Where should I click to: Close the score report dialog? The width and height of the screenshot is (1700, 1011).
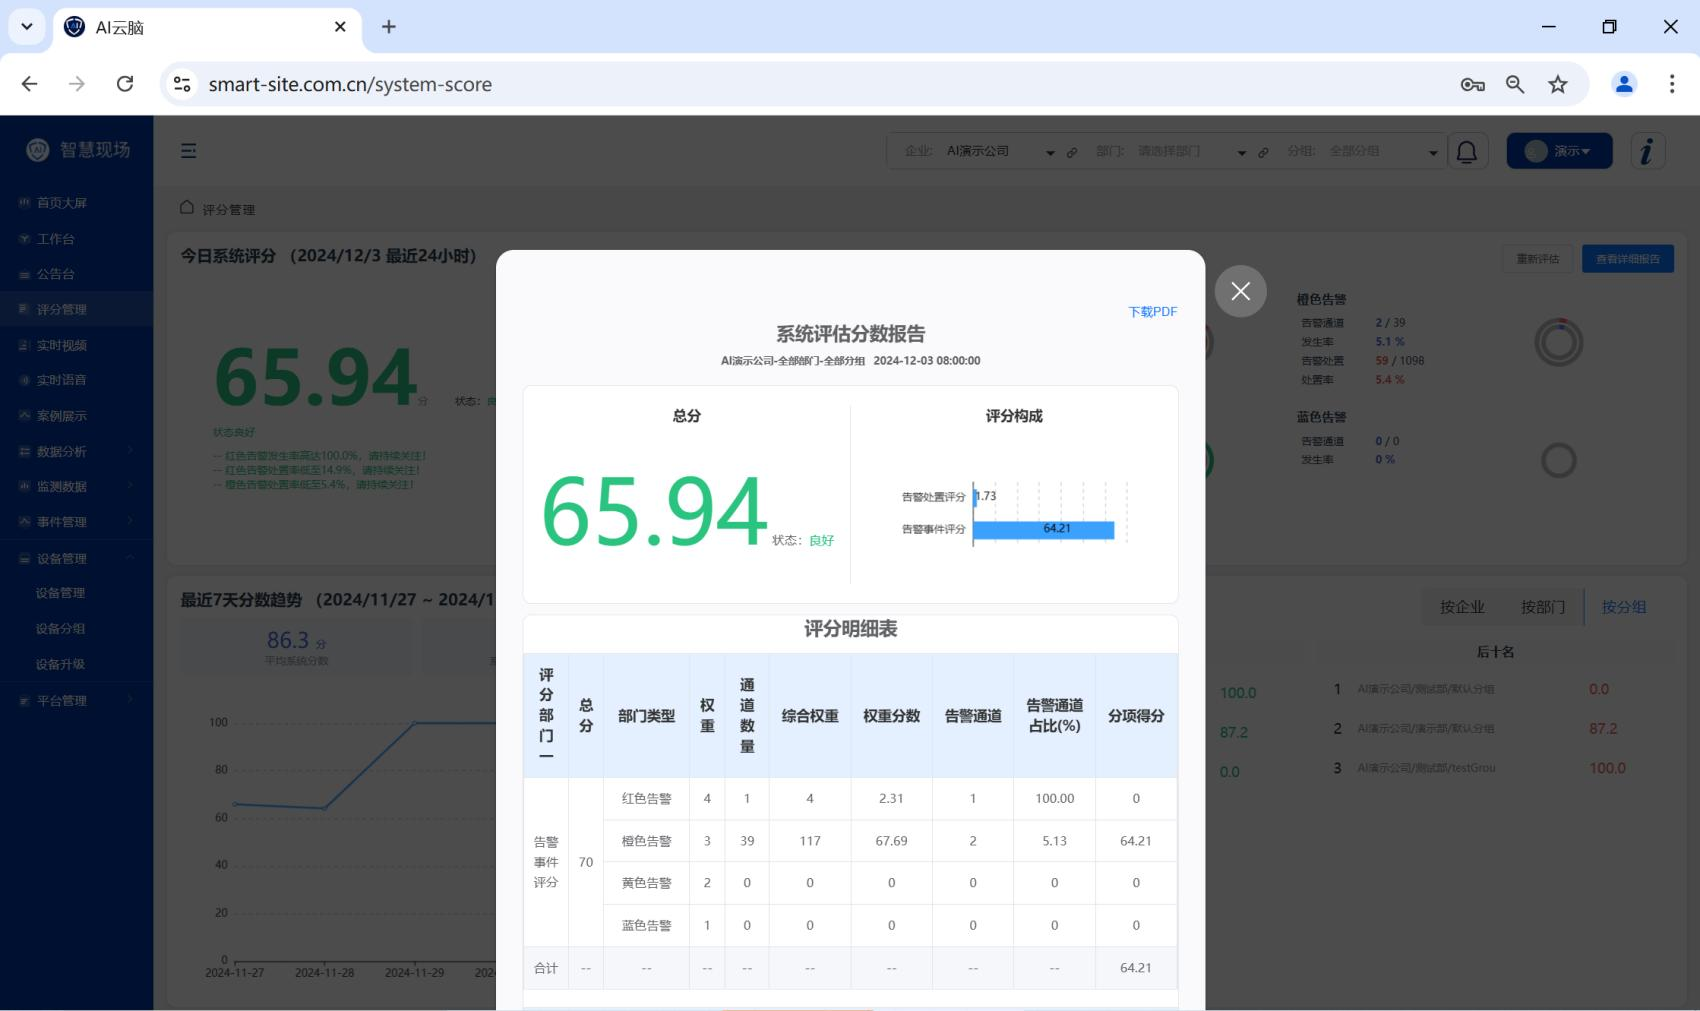coord(1240,291)
